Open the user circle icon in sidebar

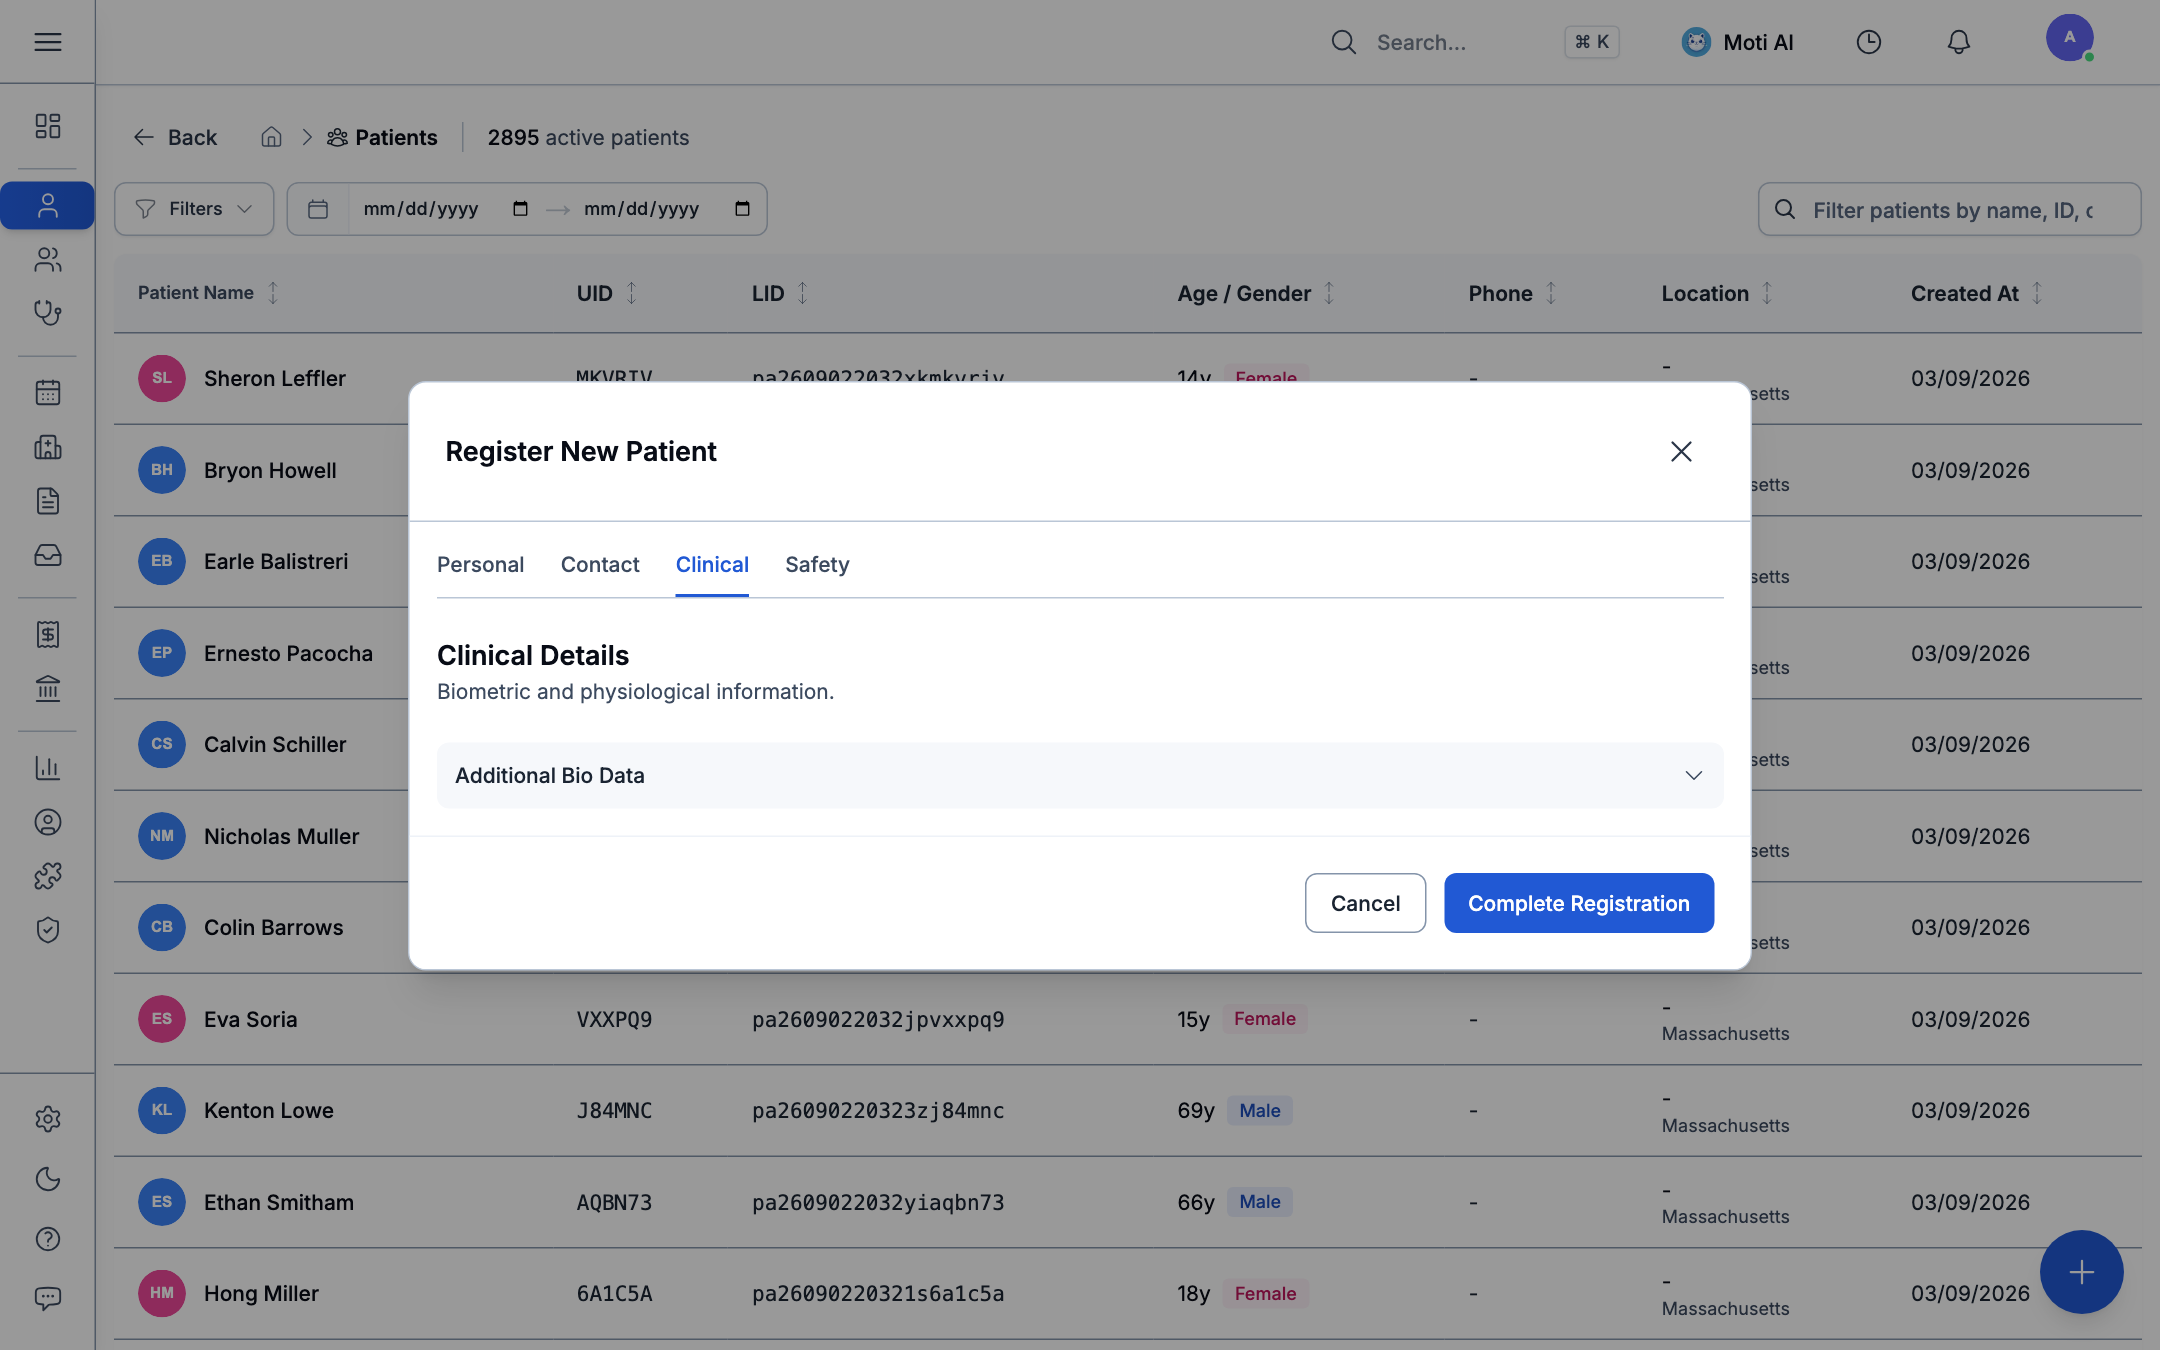tap(47, 822)
